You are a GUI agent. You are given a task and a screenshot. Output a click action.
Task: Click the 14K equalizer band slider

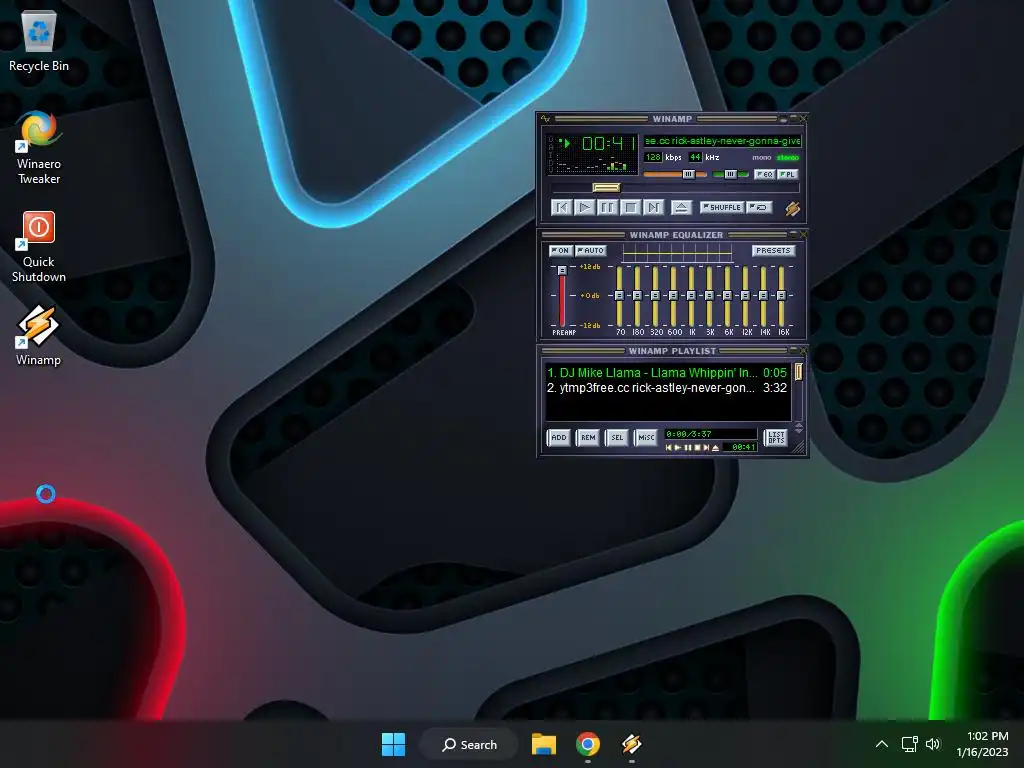763,296
